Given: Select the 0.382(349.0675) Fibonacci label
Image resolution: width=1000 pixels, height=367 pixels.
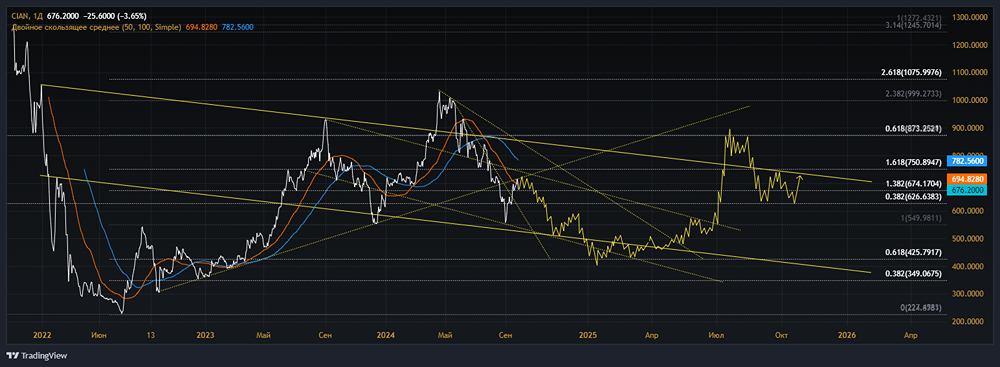Looking at the screenshot, I should (x=912, y=273).
